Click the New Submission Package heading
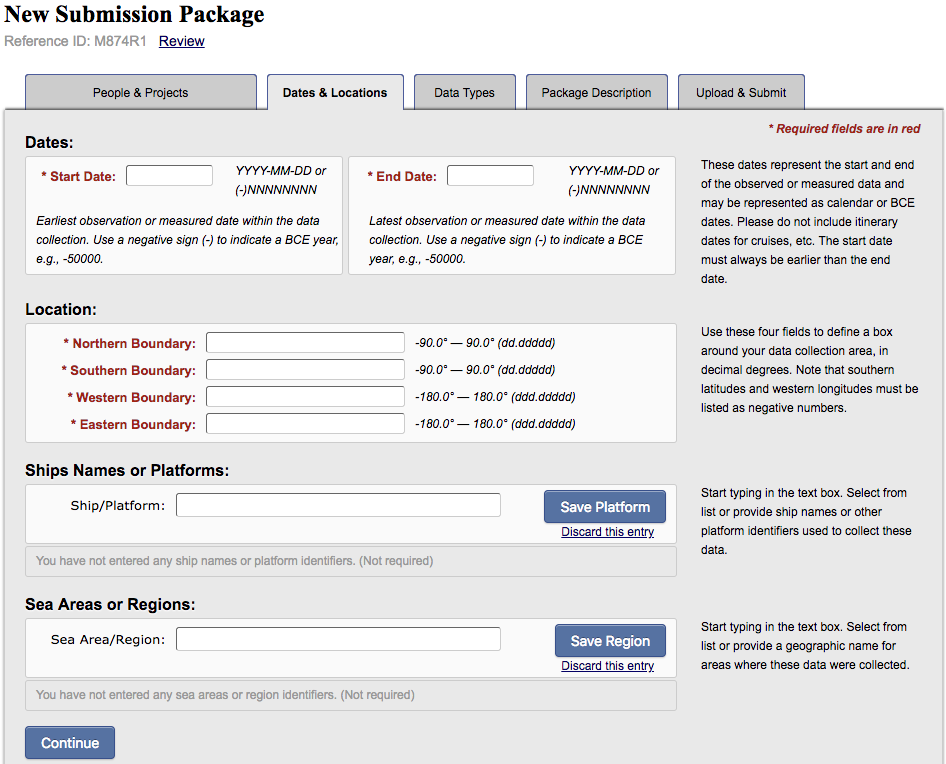This screenshot has width=946, height=764. point(135,14)
